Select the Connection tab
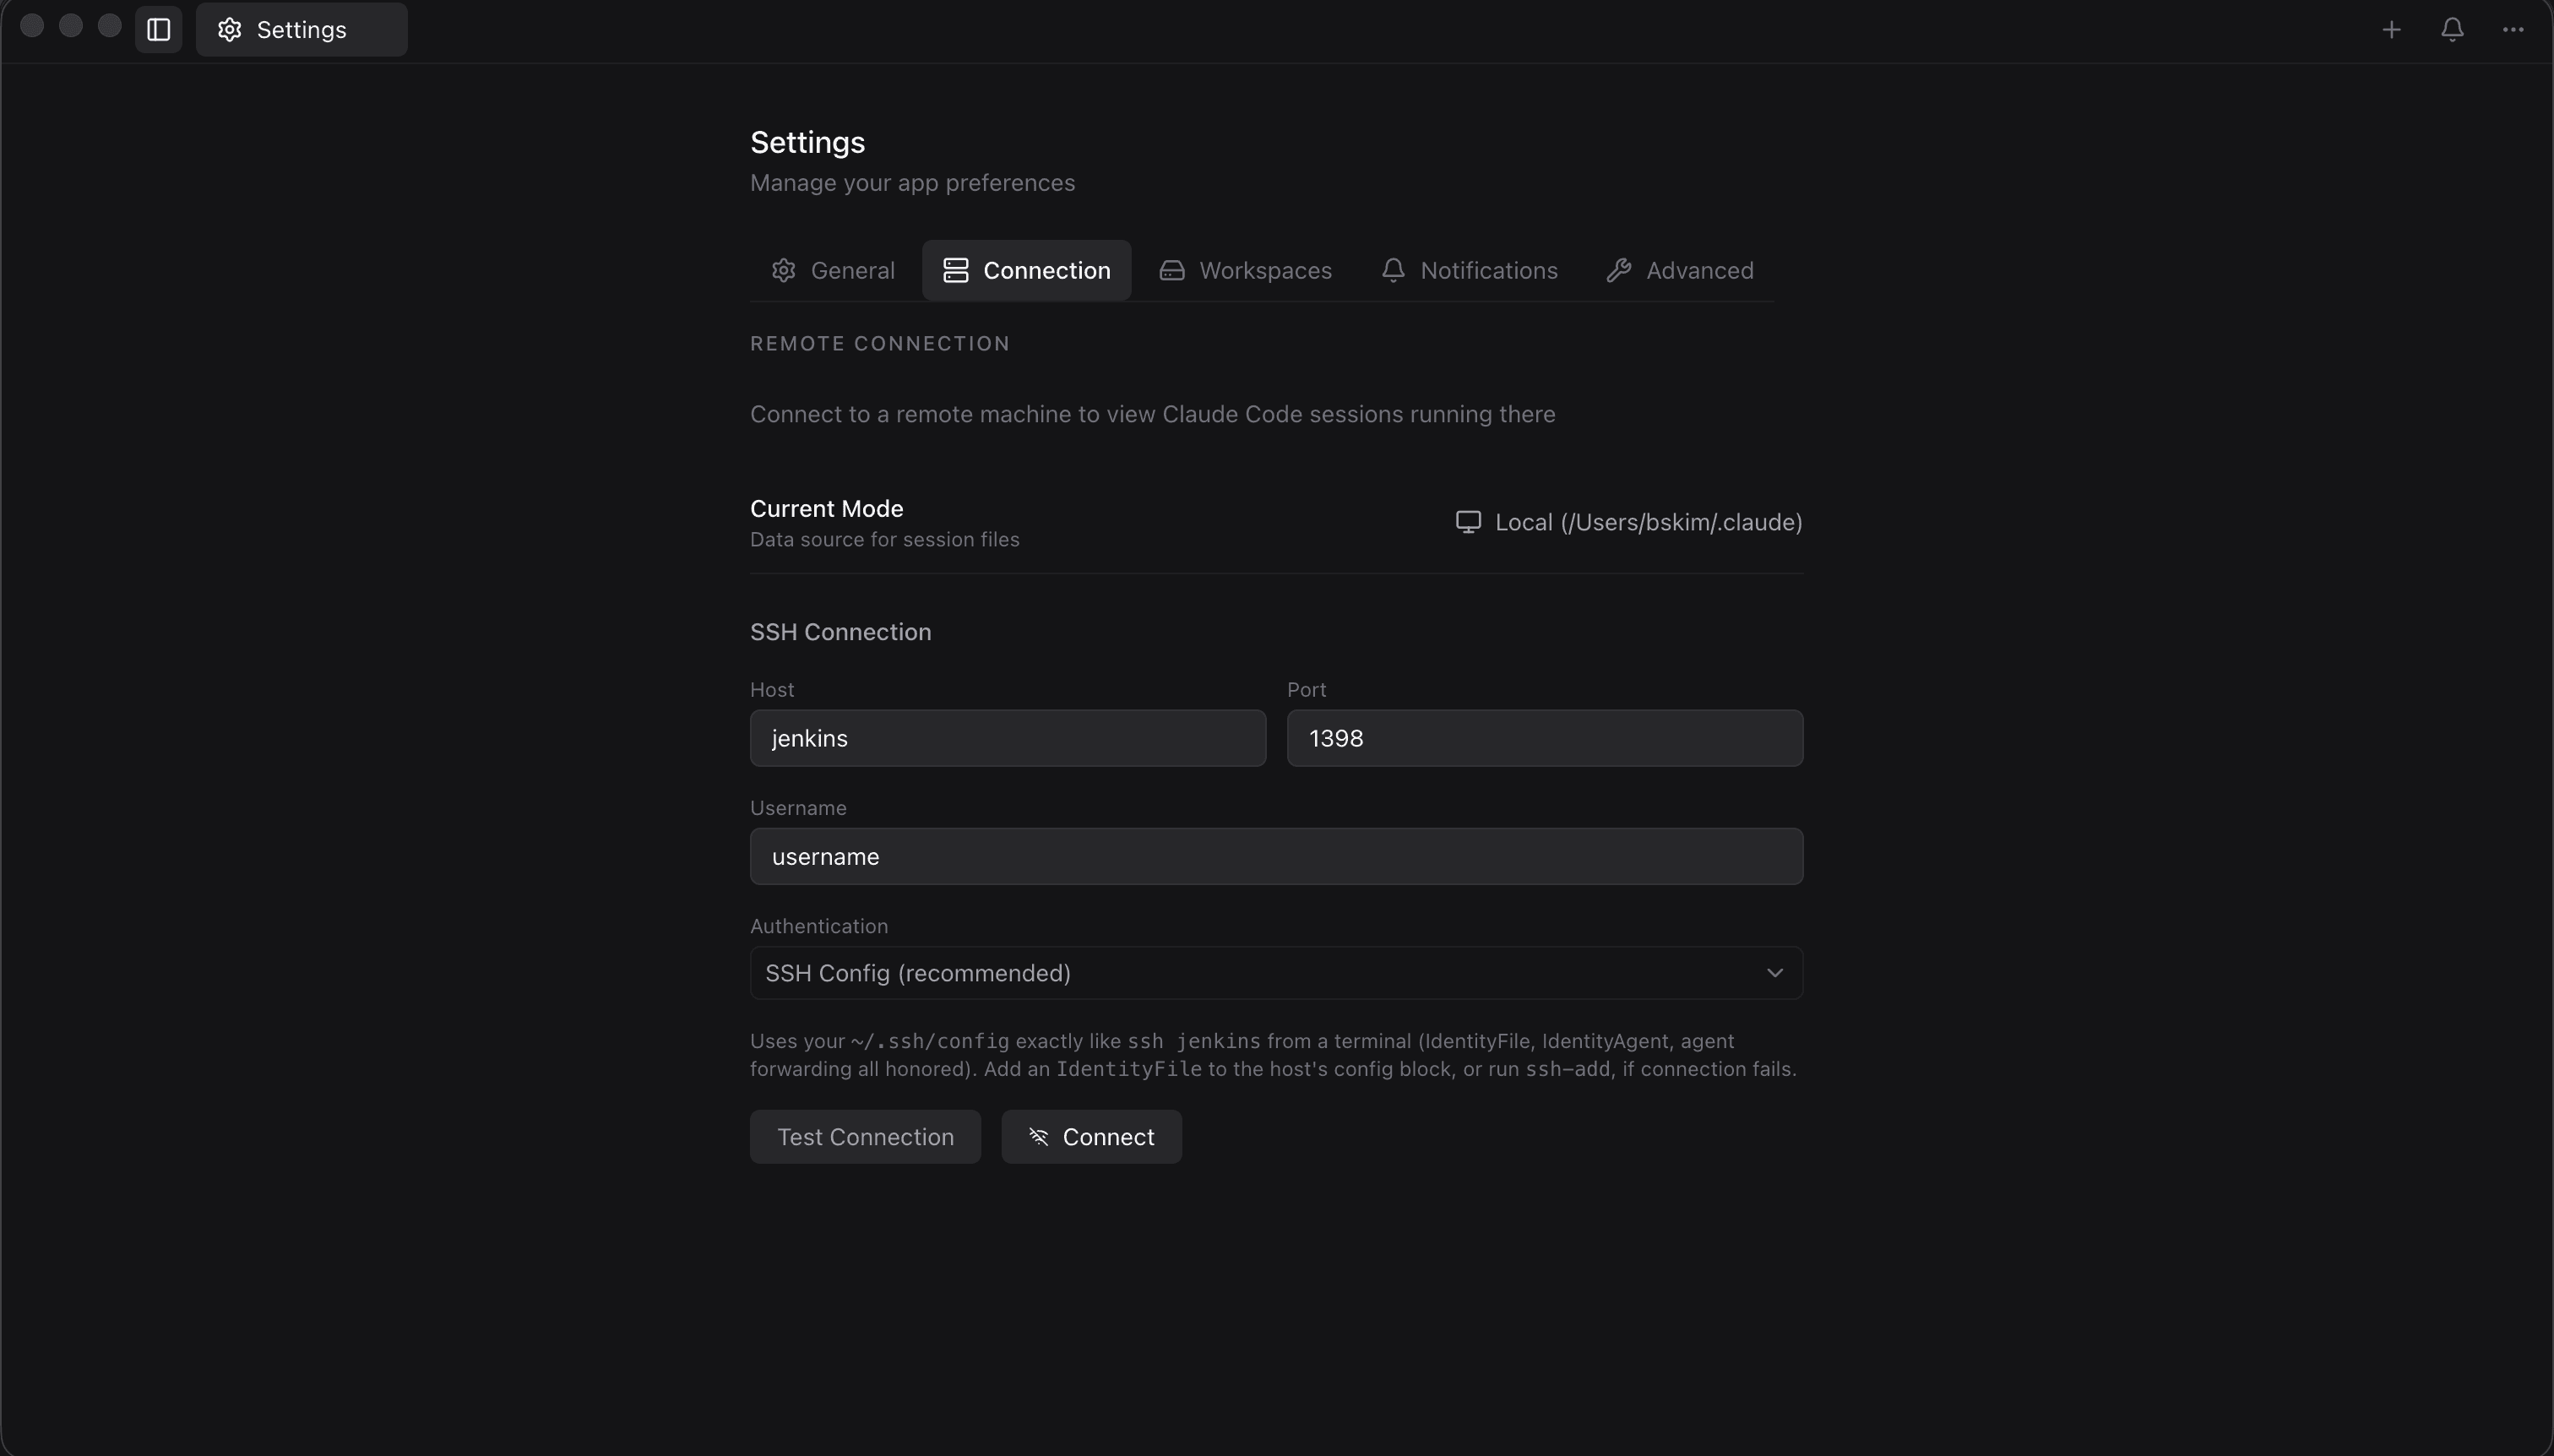Viewport: 2554px width, 1456px height. pos(1026,270)
